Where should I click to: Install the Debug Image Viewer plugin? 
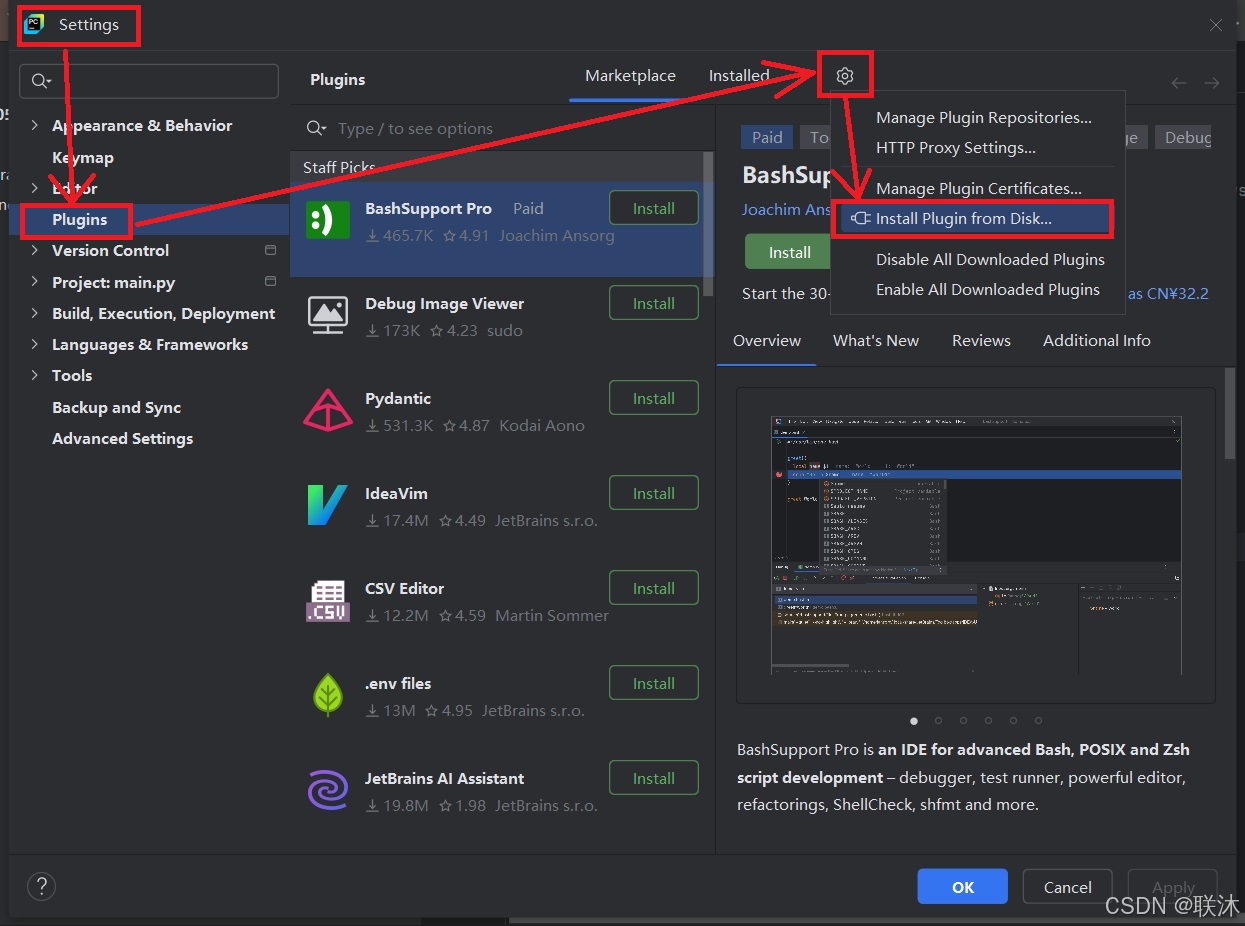click(x=654, y=304)
